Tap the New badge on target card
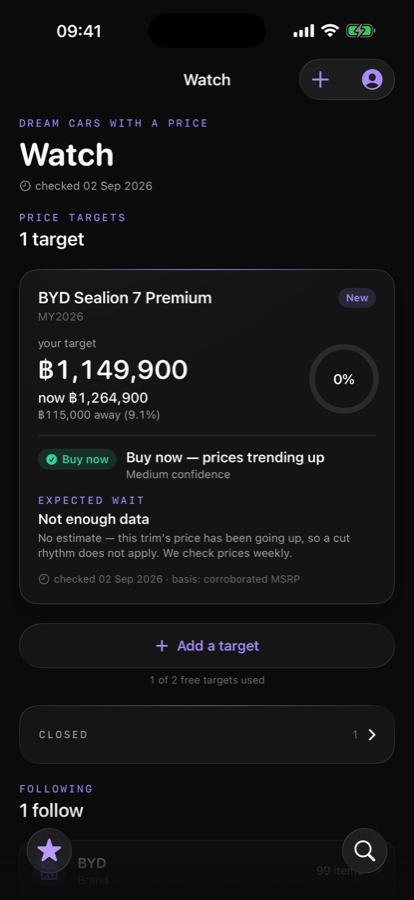Image resolution: width=414 pixels, height=900 pixels. pyautogui.click(x=357, y=298)
